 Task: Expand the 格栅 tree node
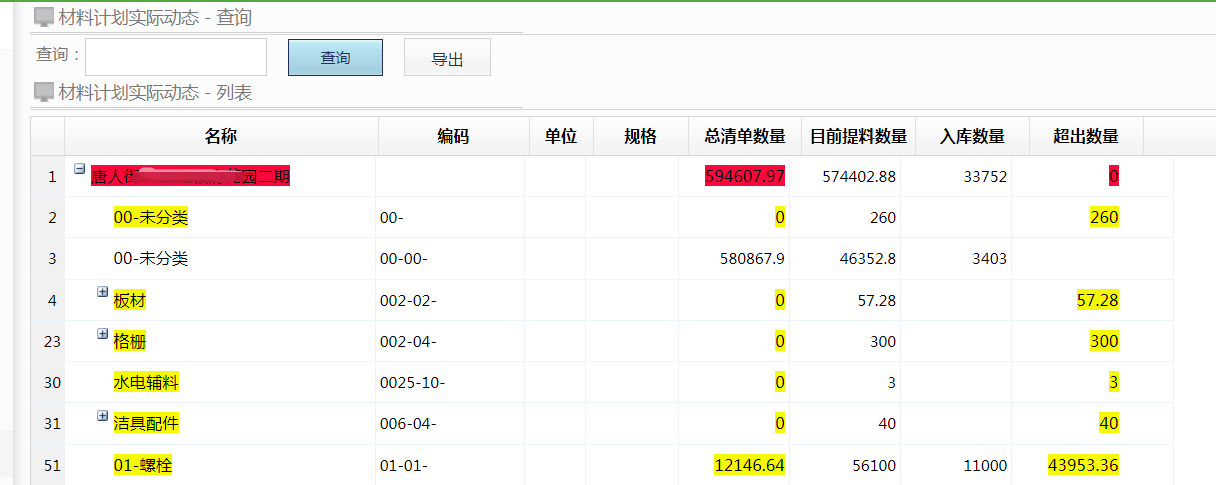pyautogui.click(x=102, y=333)
